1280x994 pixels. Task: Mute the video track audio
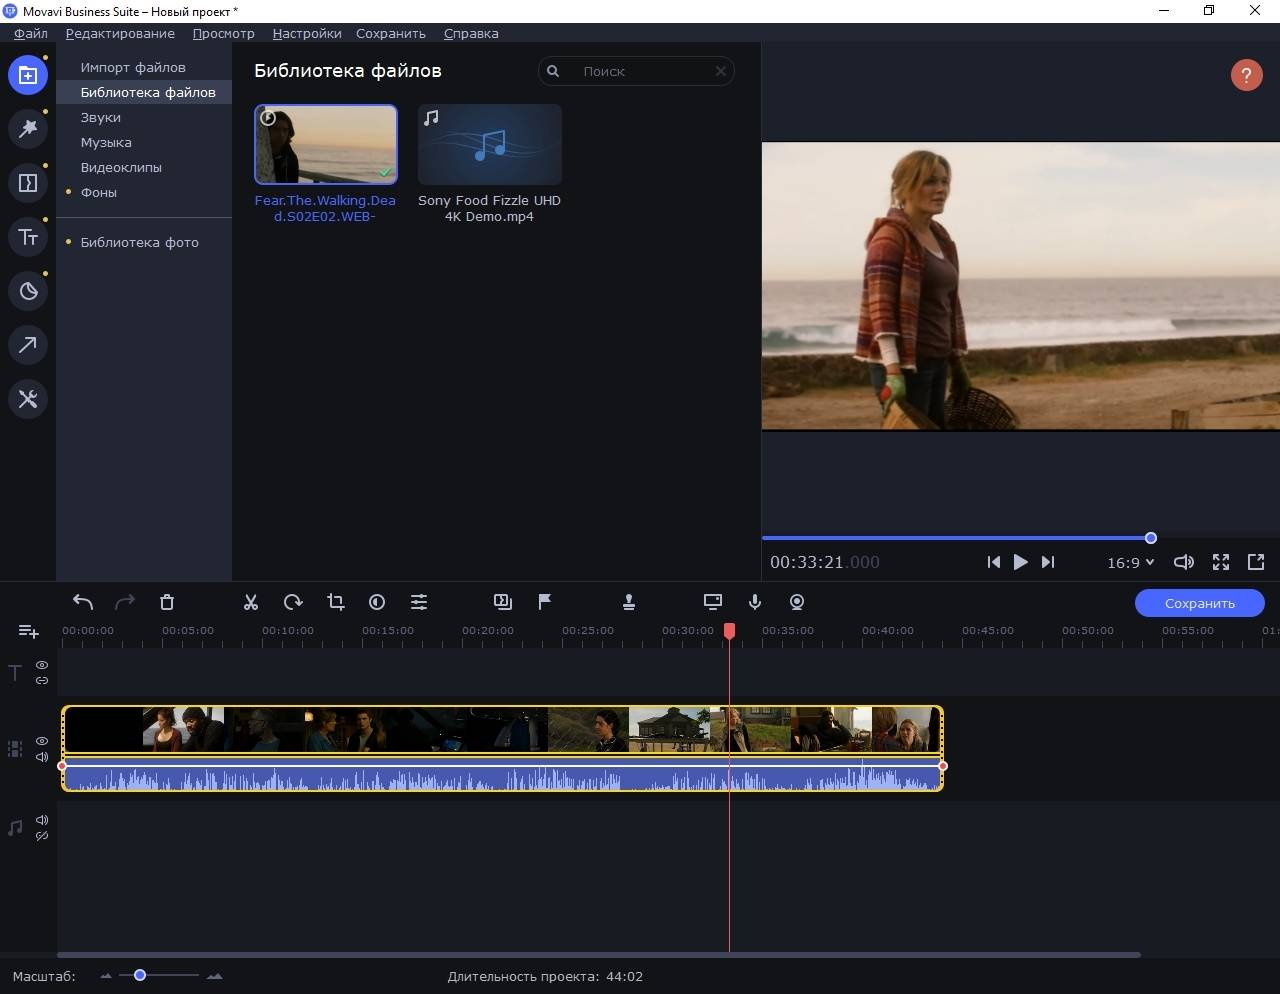click(x=42, y=757)
